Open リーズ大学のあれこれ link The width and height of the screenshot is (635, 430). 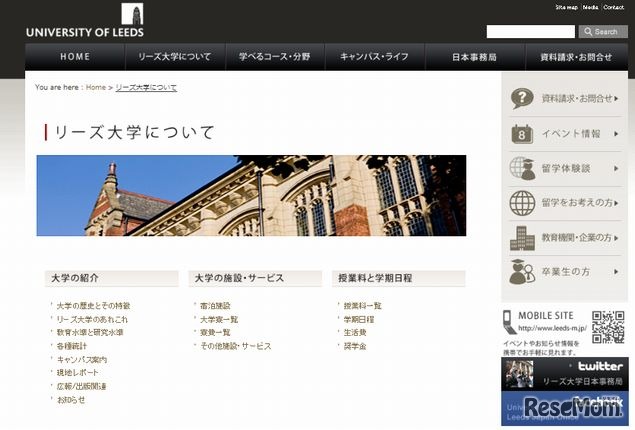tap(92, 319)
